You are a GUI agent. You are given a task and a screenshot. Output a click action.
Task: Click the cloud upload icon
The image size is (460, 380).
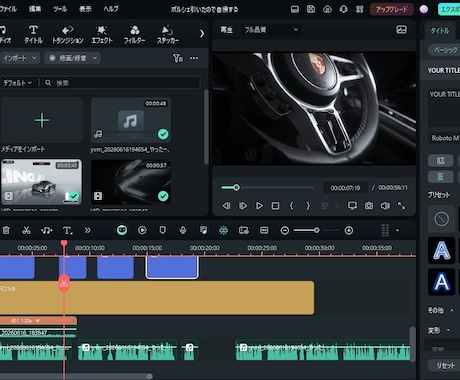click(327, 9)
